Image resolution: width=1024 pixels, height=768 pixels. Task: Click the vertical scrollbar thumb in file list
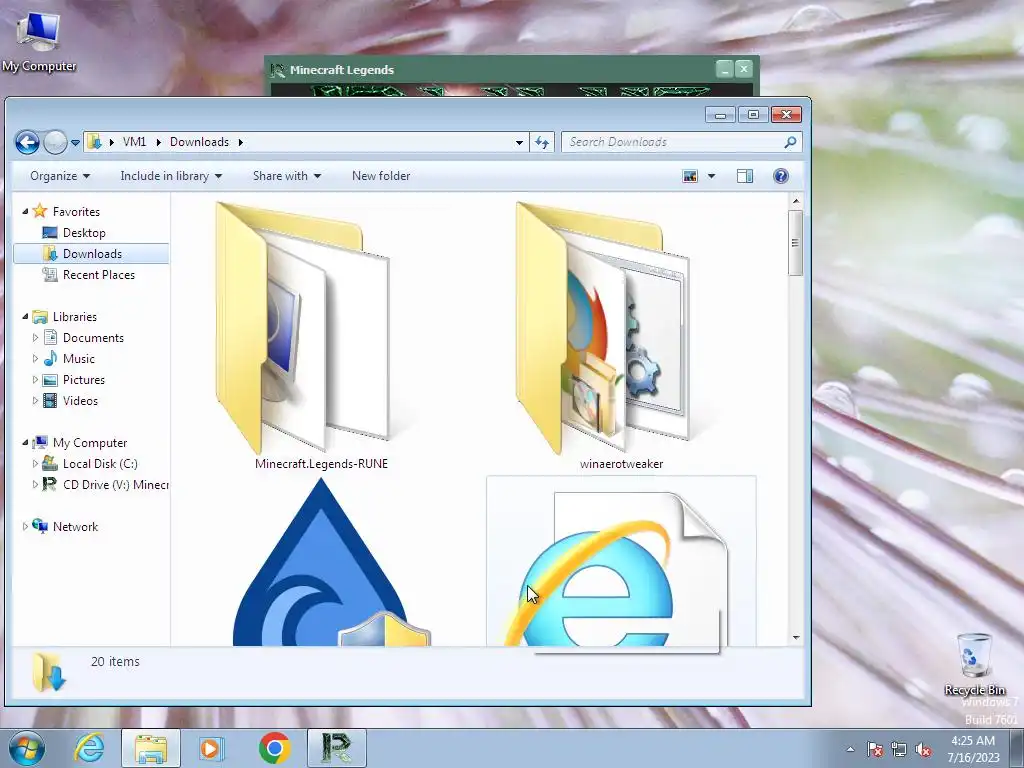point(795,242)
